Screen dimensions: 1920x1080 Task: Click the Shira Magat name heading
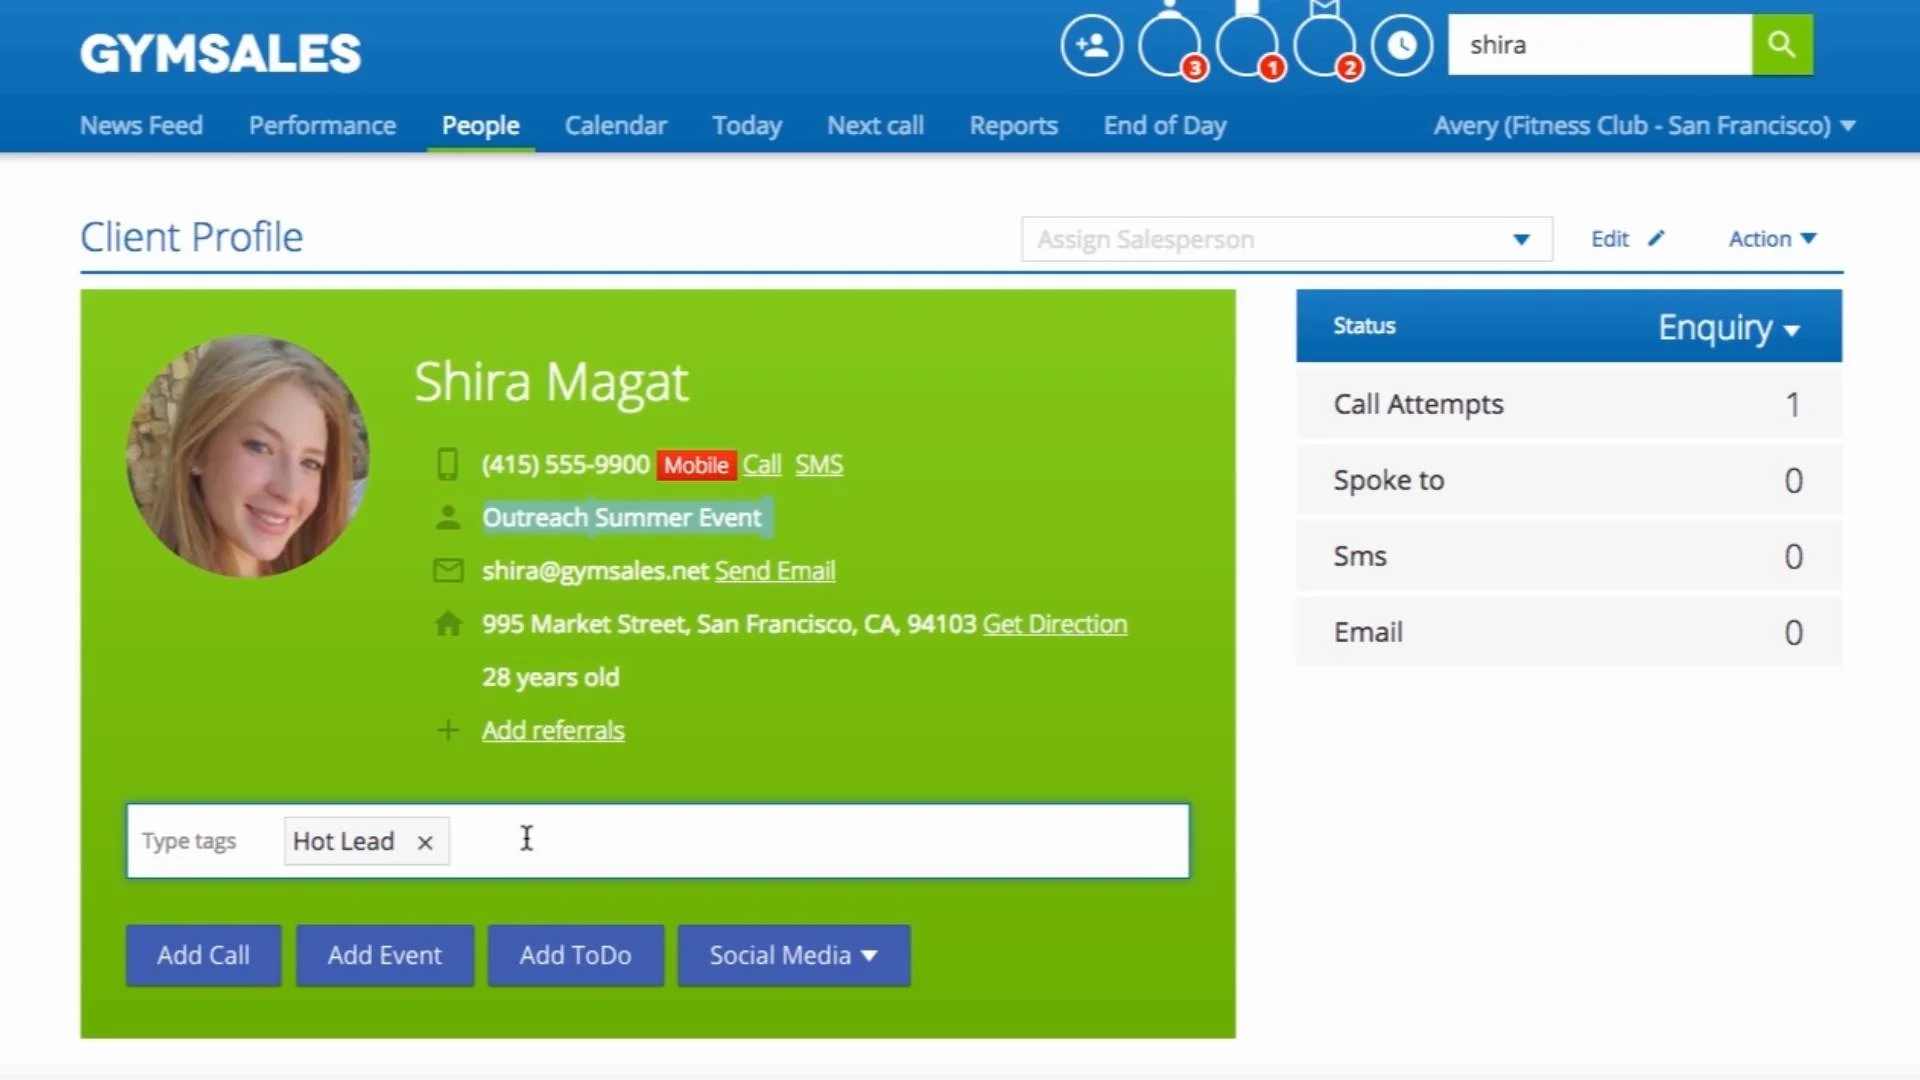(551, 382)
